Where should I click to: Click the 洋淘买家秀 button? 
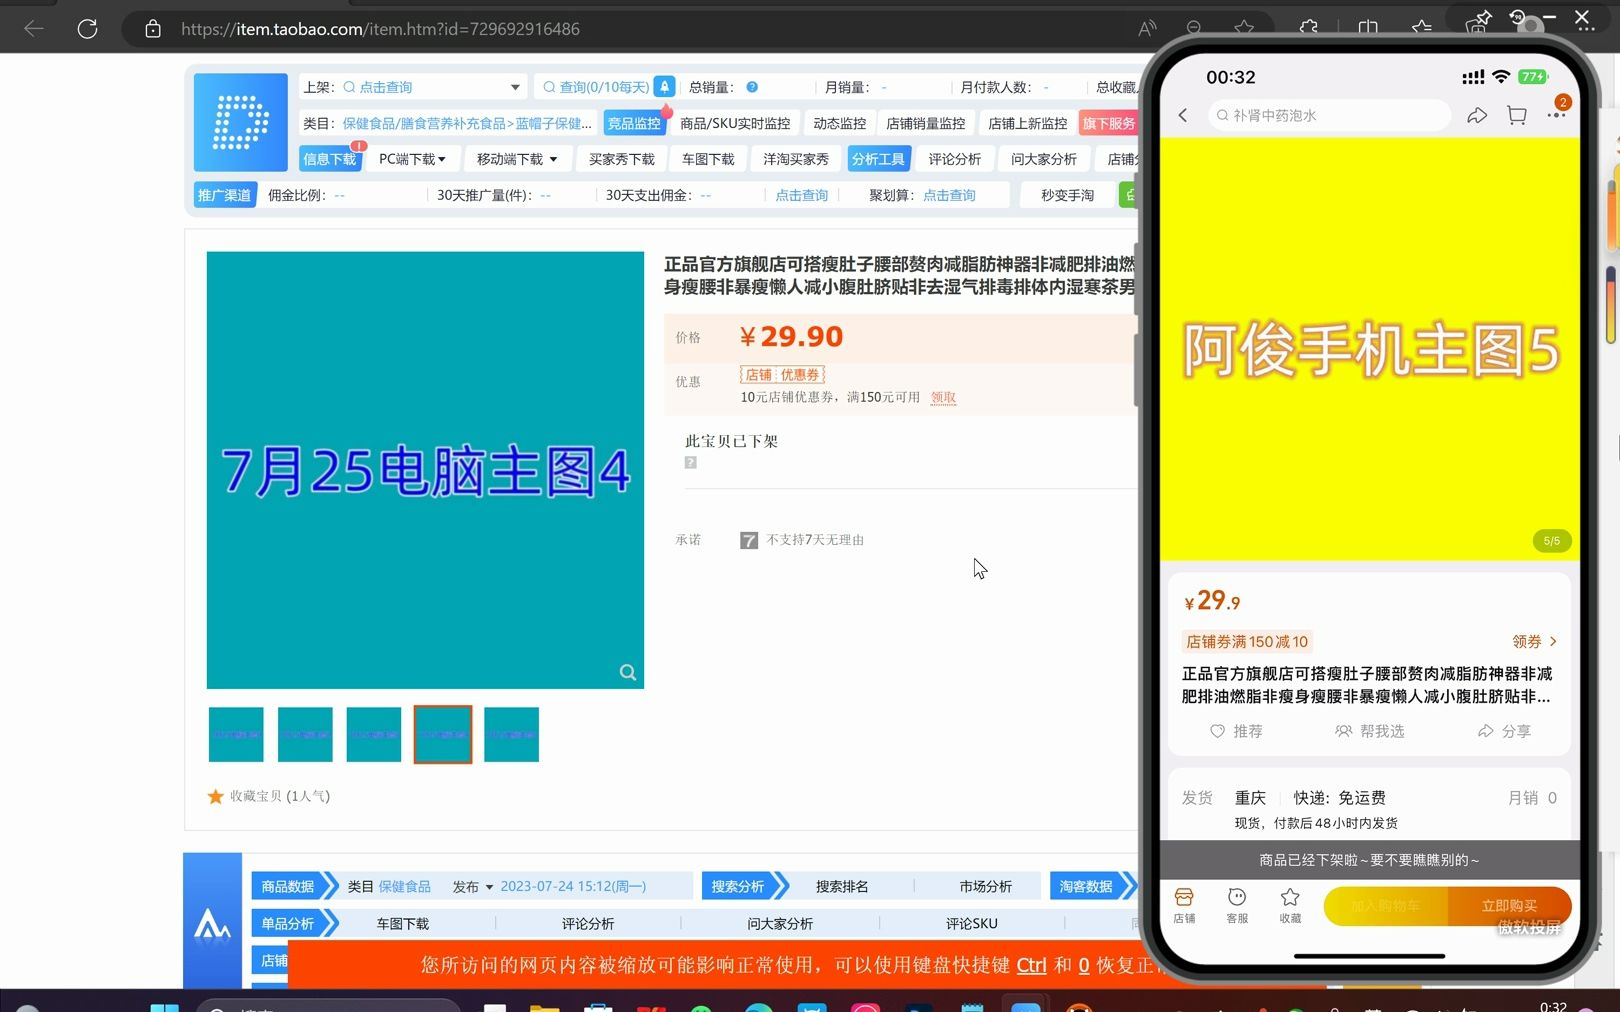pyautogui.click(x=796, y=159)
